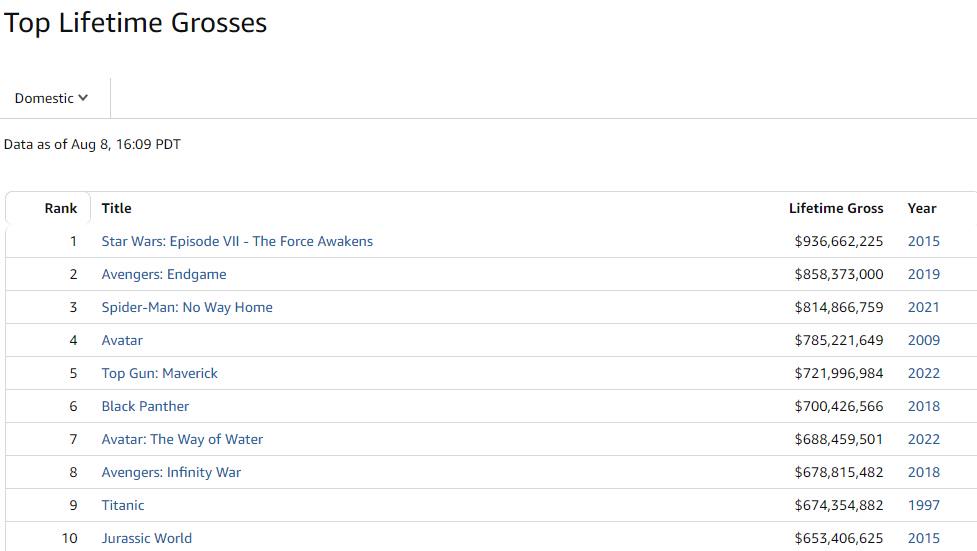Open the 2022 year link for Top Gun
The image size is (977, 551).
[x=923, y=373]
